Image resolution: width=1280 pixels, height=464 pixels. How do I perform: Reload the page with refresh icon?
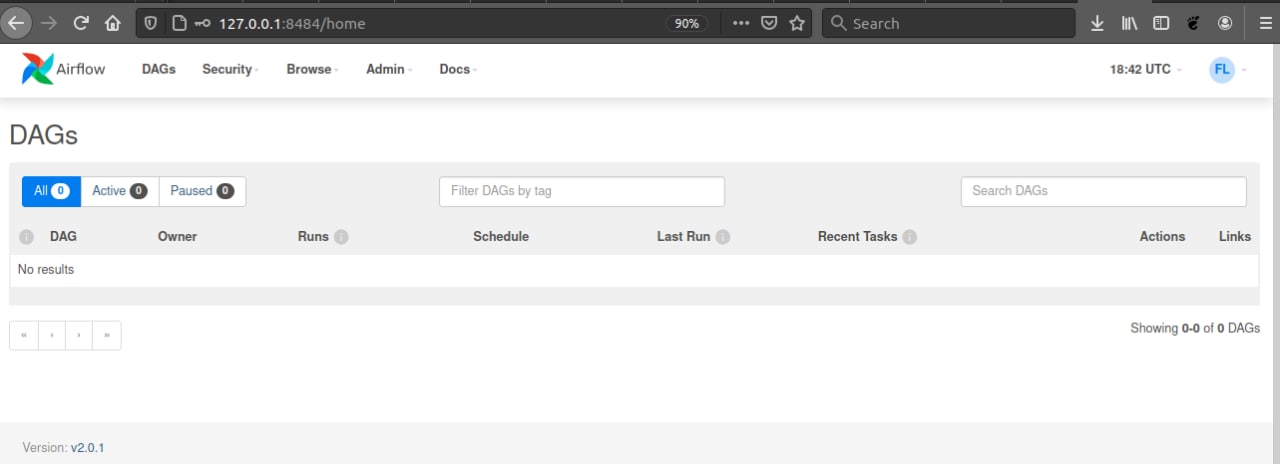coord(81,23)
